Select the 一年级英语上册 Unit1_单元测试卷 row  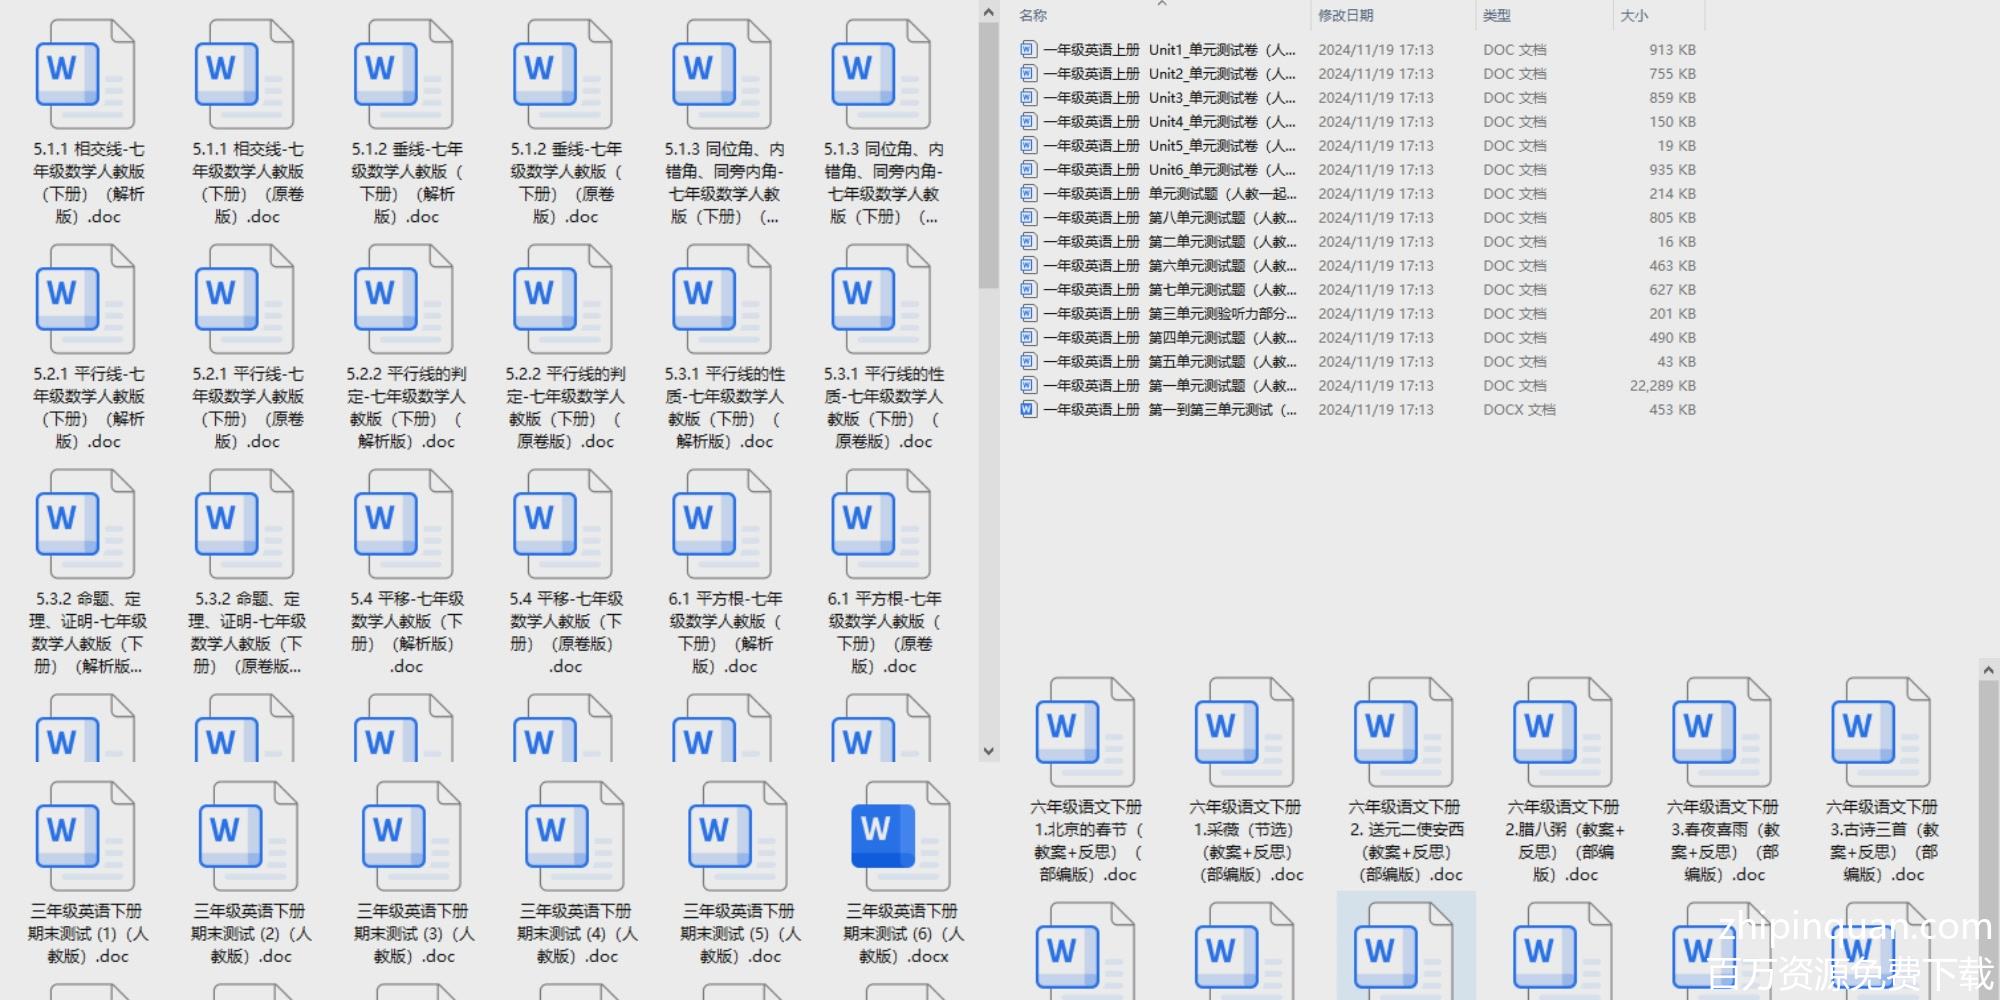click(1358, 50)
